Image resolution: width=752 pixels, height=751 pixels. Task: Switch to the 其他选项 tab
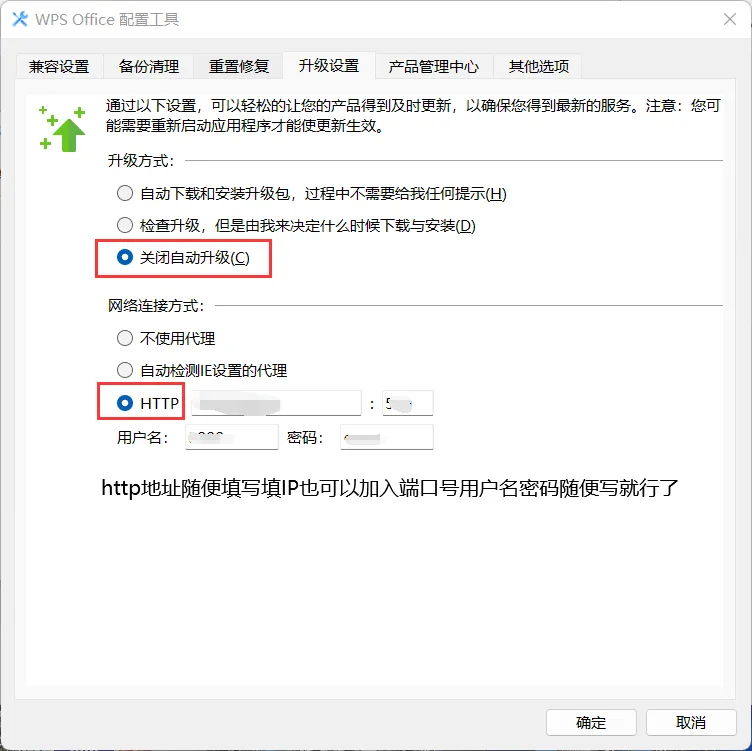coord(539,66)
